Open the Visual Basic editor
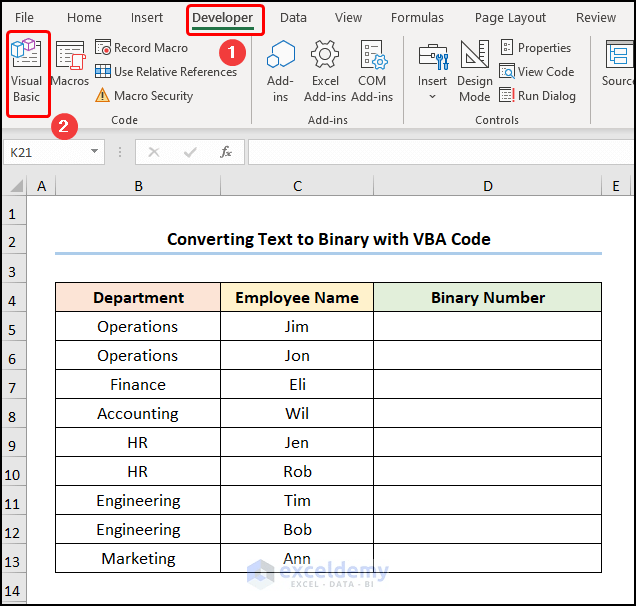Screen dimensions: 636x606 [x=26, y=71]
